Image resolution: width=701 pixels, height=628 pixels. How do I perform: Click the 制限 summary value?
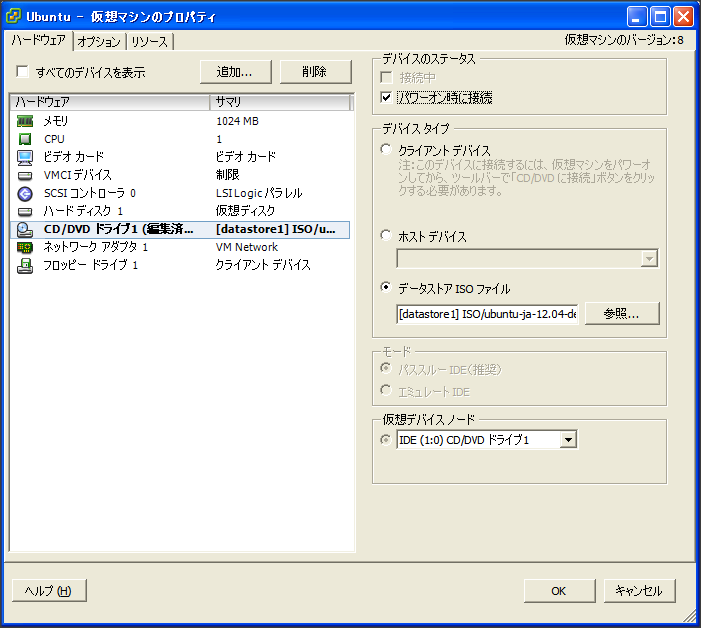228,175
